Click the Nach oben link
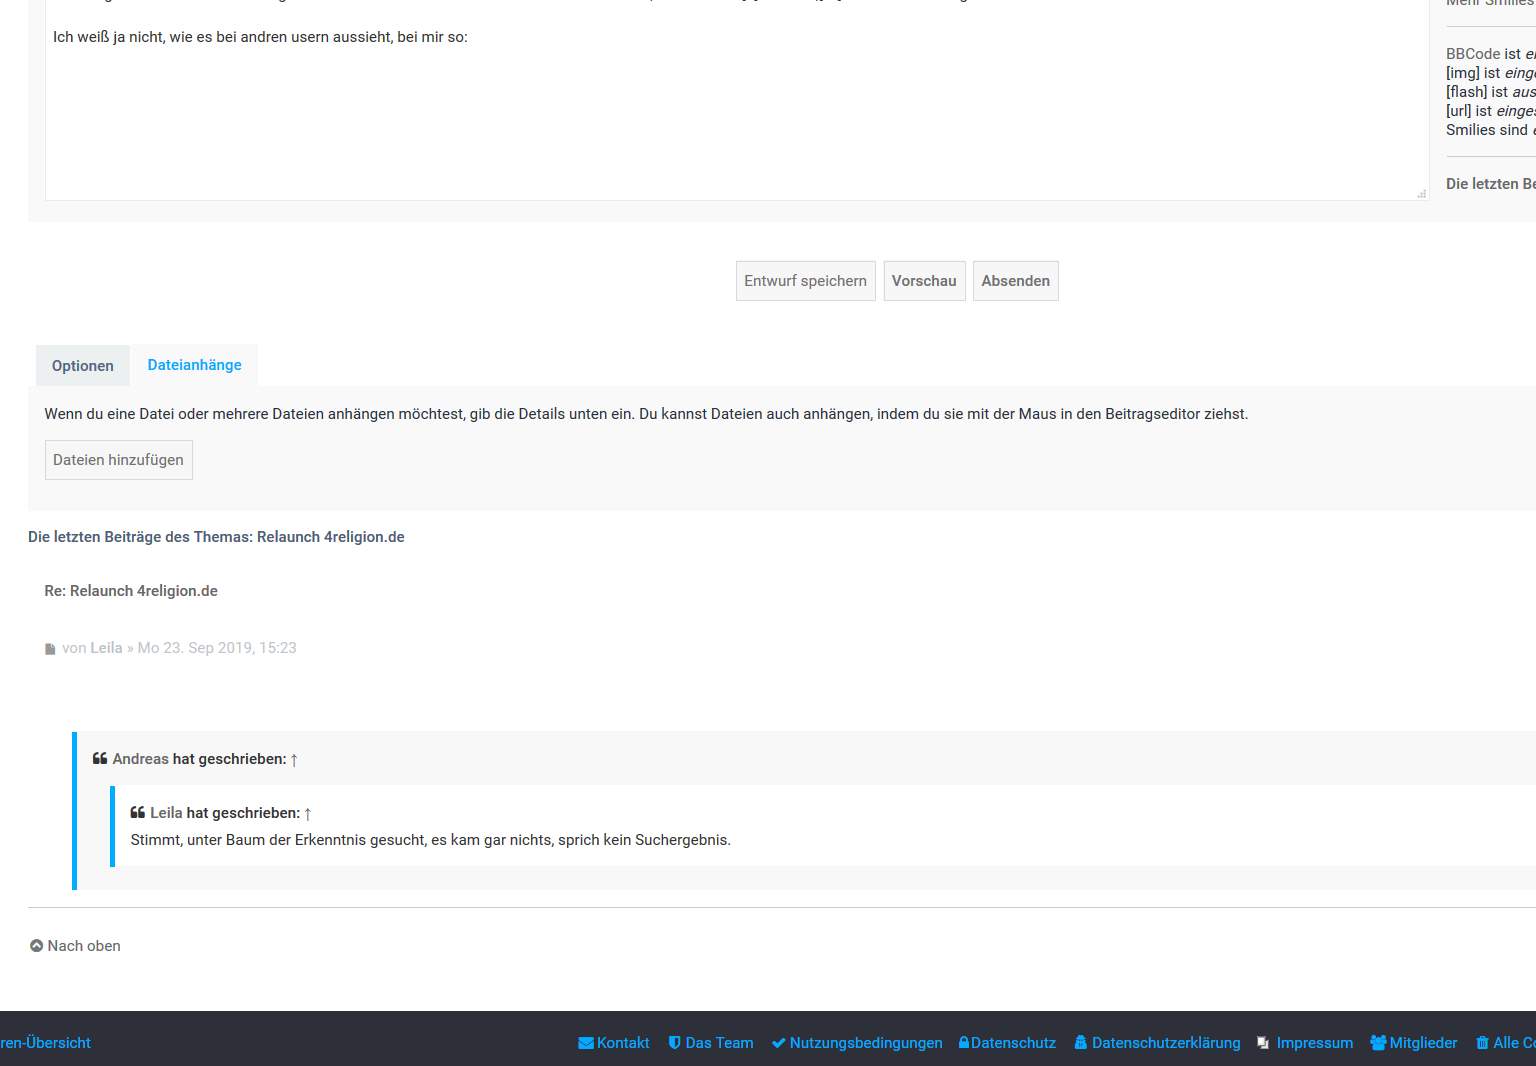 [84, 946]
